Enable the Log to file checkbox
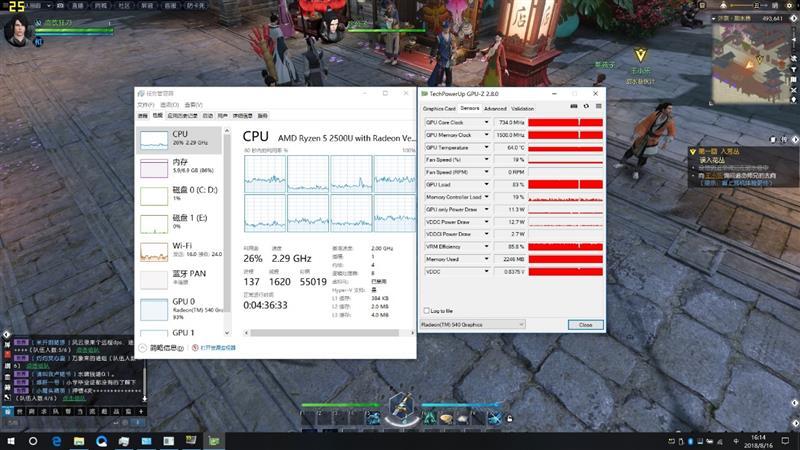The width and height of the screenshot is (800, 450). [427, 310]
